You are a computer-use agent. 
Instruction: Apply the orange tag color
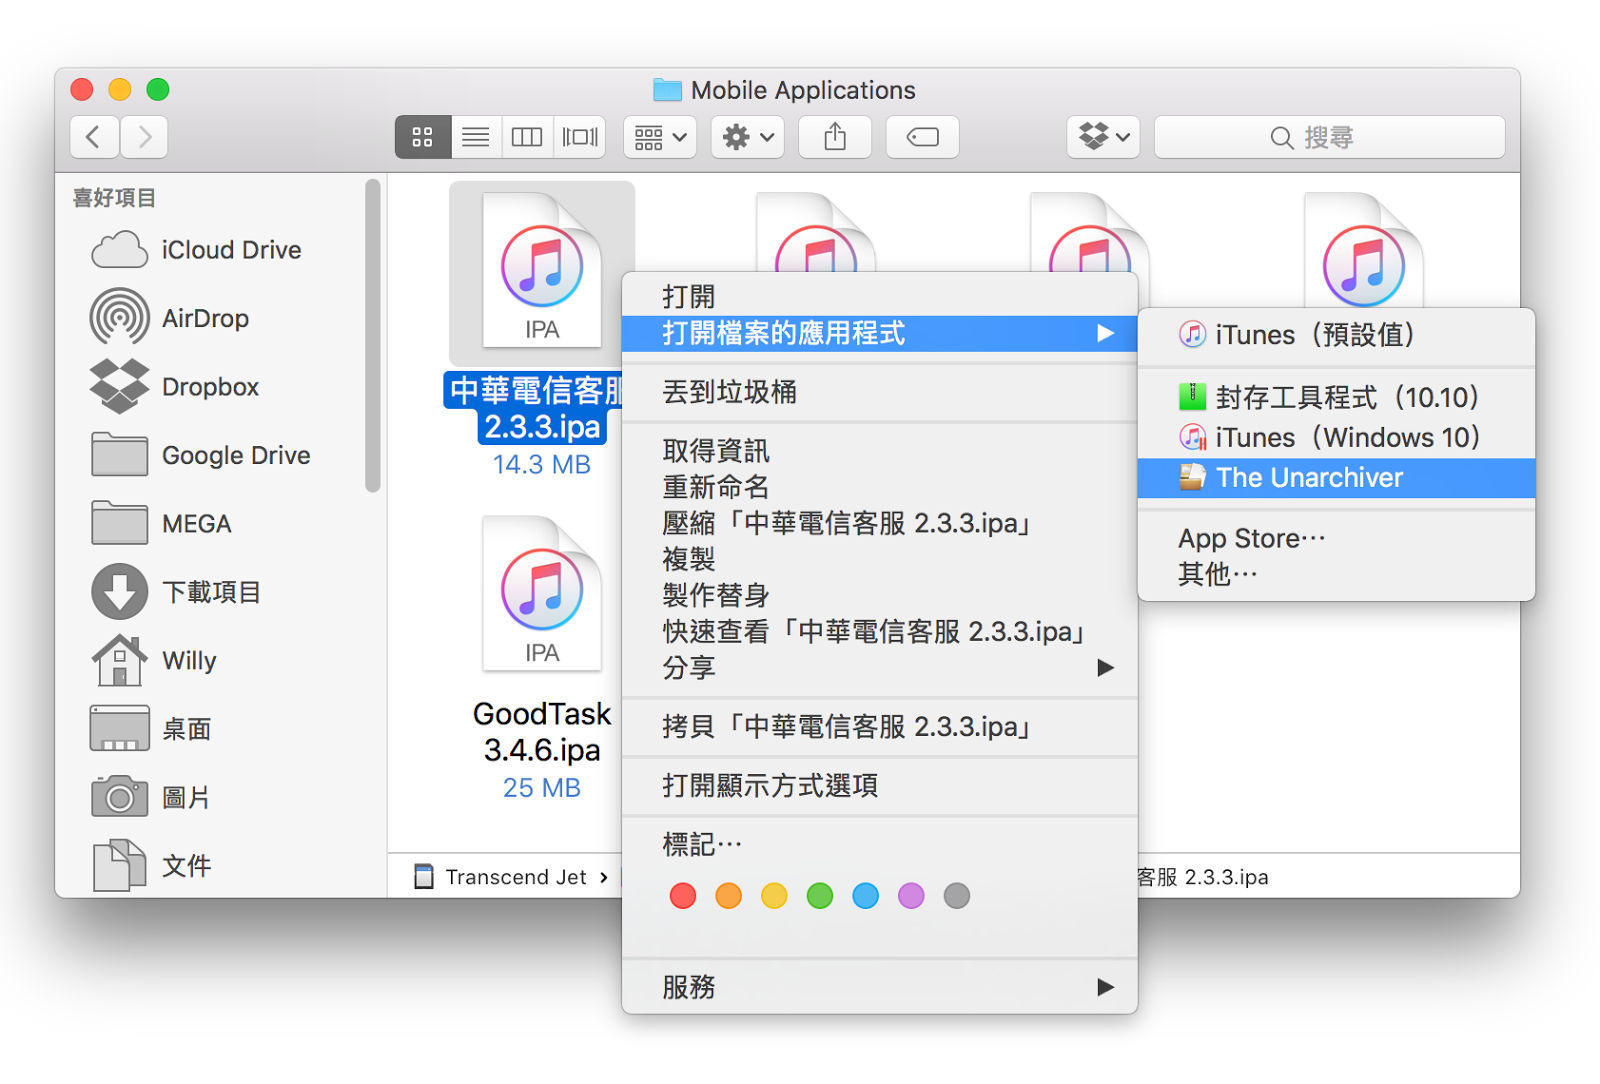pos(729,896)
